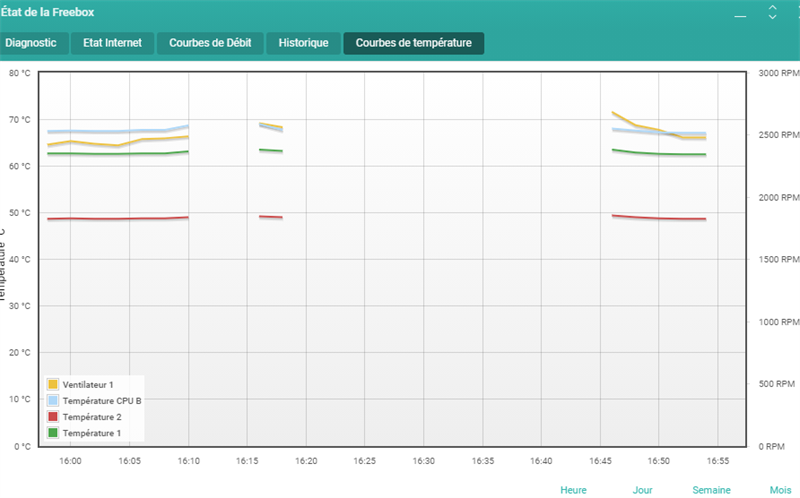
Task: Click the Courbes de température tab
Action: point(413,43)
